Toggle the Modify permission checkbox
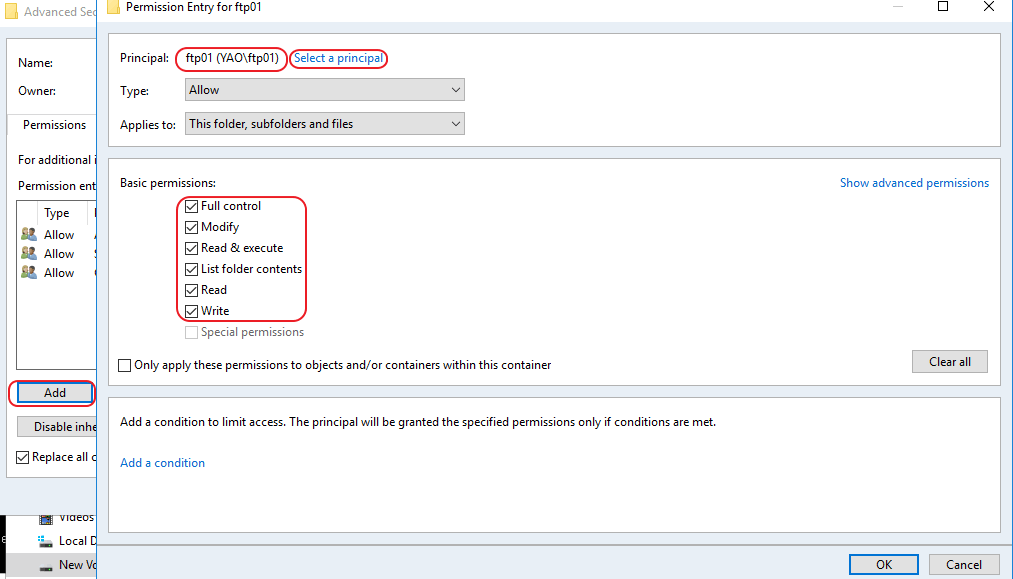Screen dimensions: 1013x579 191,227
